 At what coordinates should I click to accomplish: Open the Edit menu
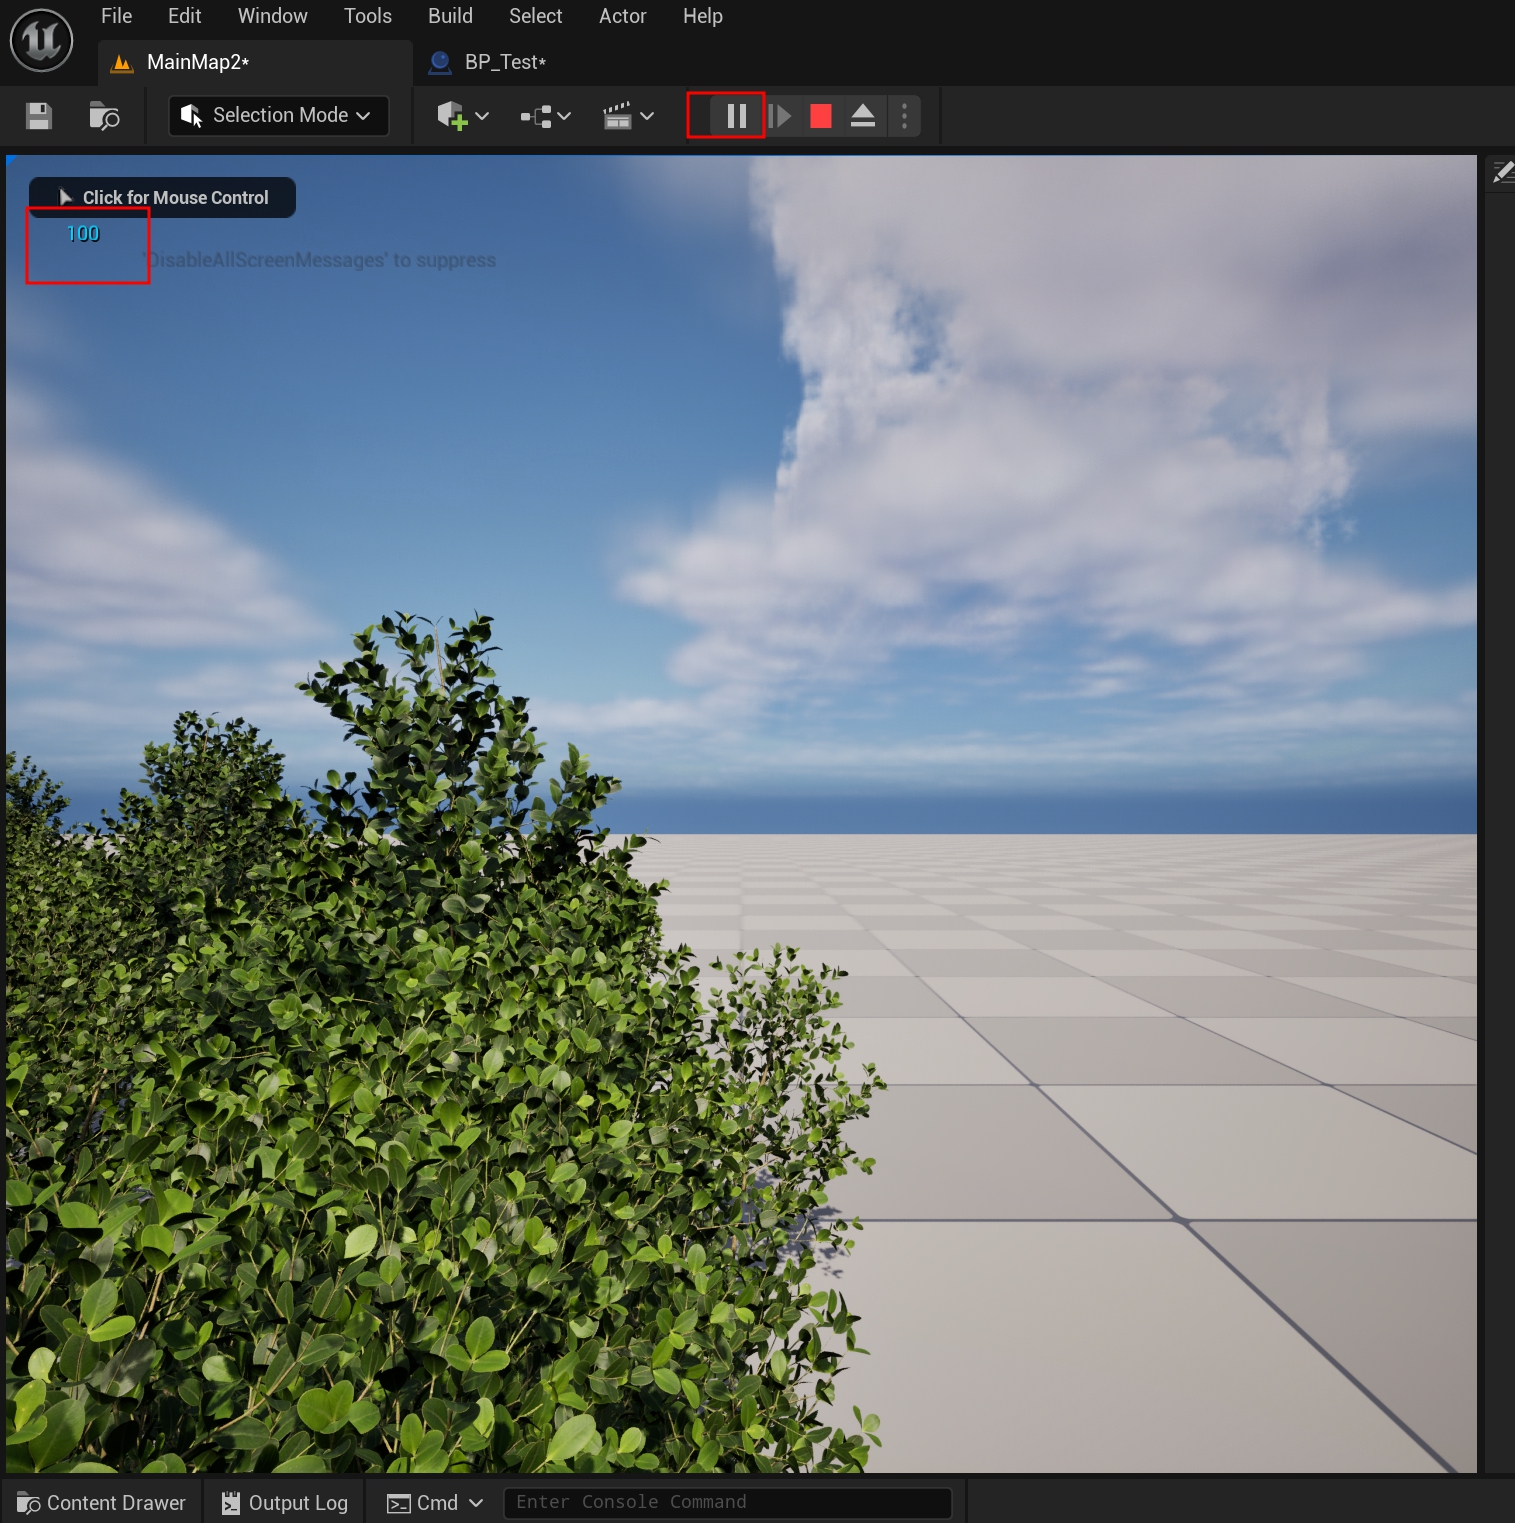[x=185, y=16]
